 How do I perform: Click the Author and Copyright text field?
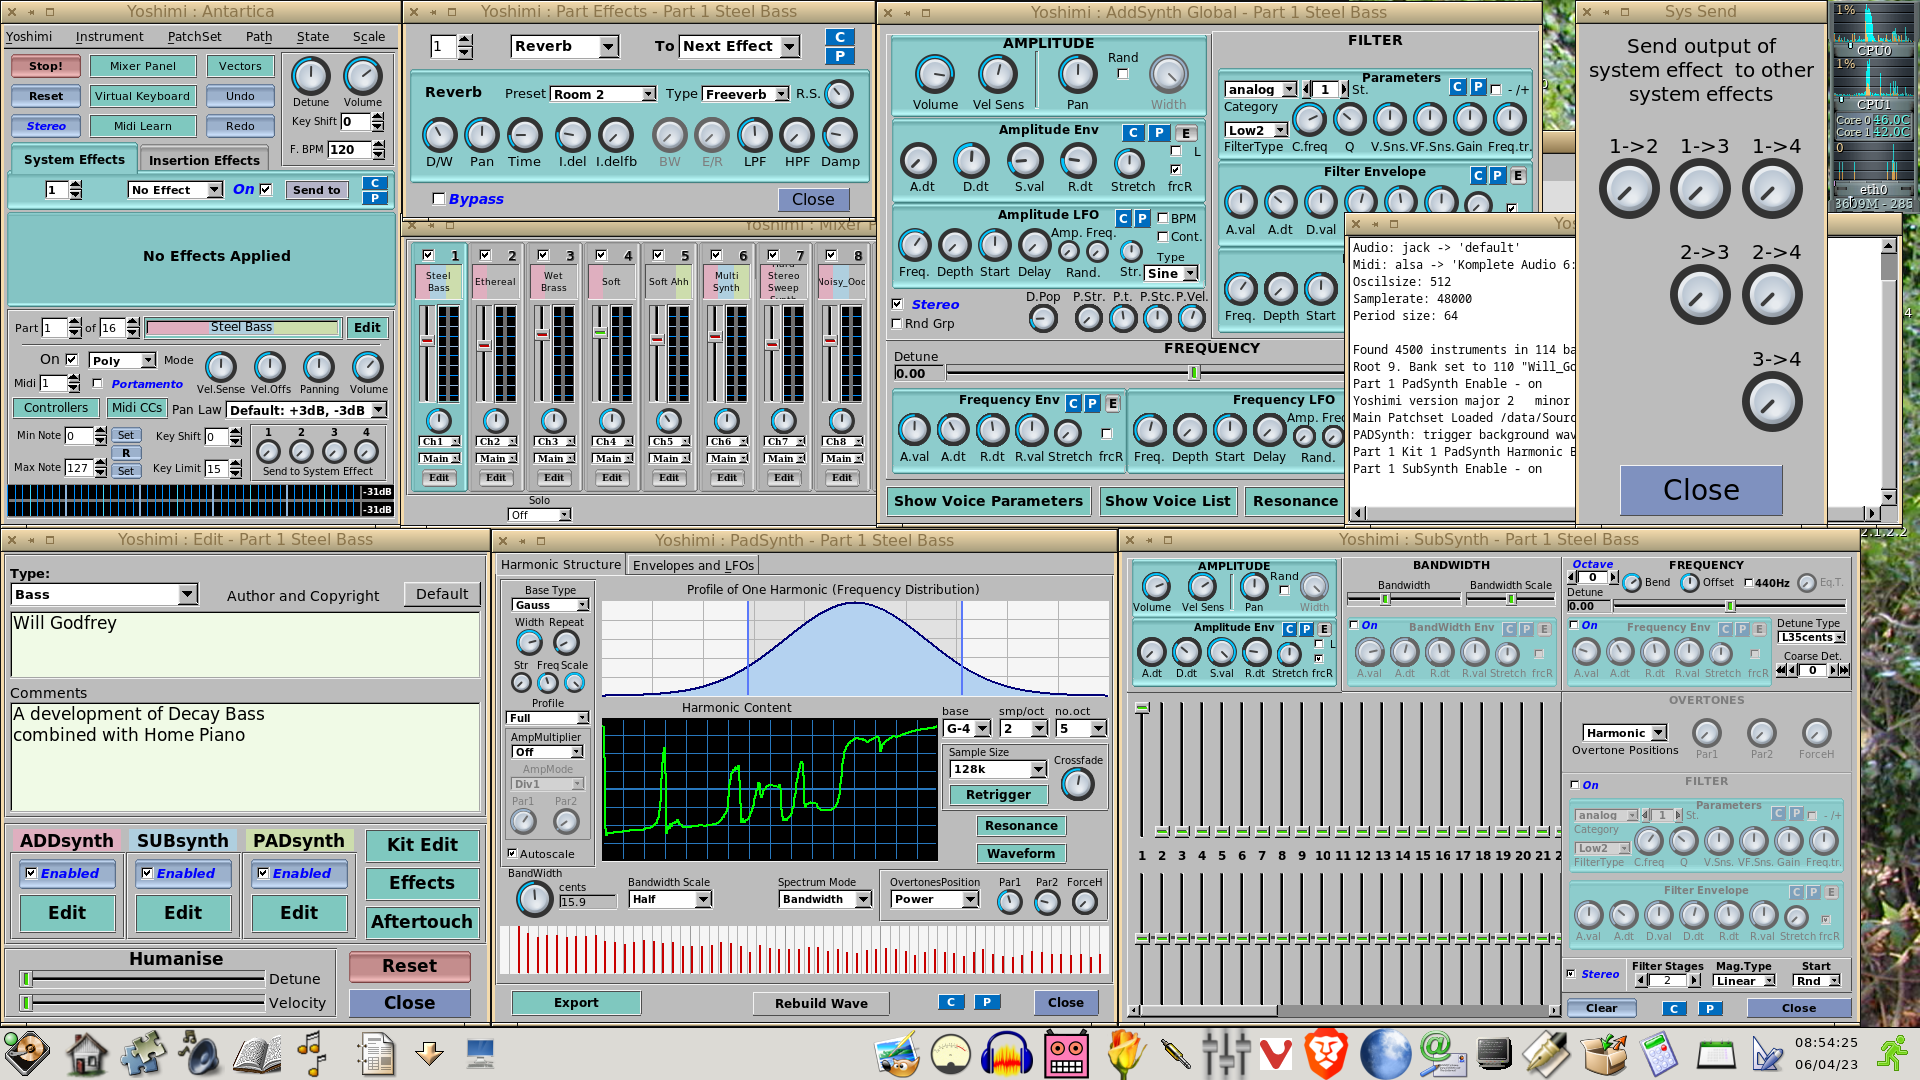[x=245, y=644]
